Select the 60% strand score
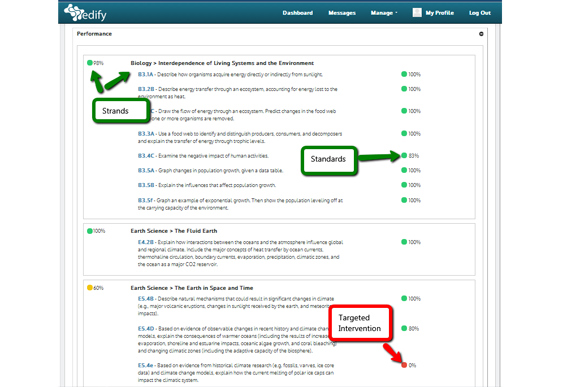Screen dimensions: 580x387 [x=98, y=288]
